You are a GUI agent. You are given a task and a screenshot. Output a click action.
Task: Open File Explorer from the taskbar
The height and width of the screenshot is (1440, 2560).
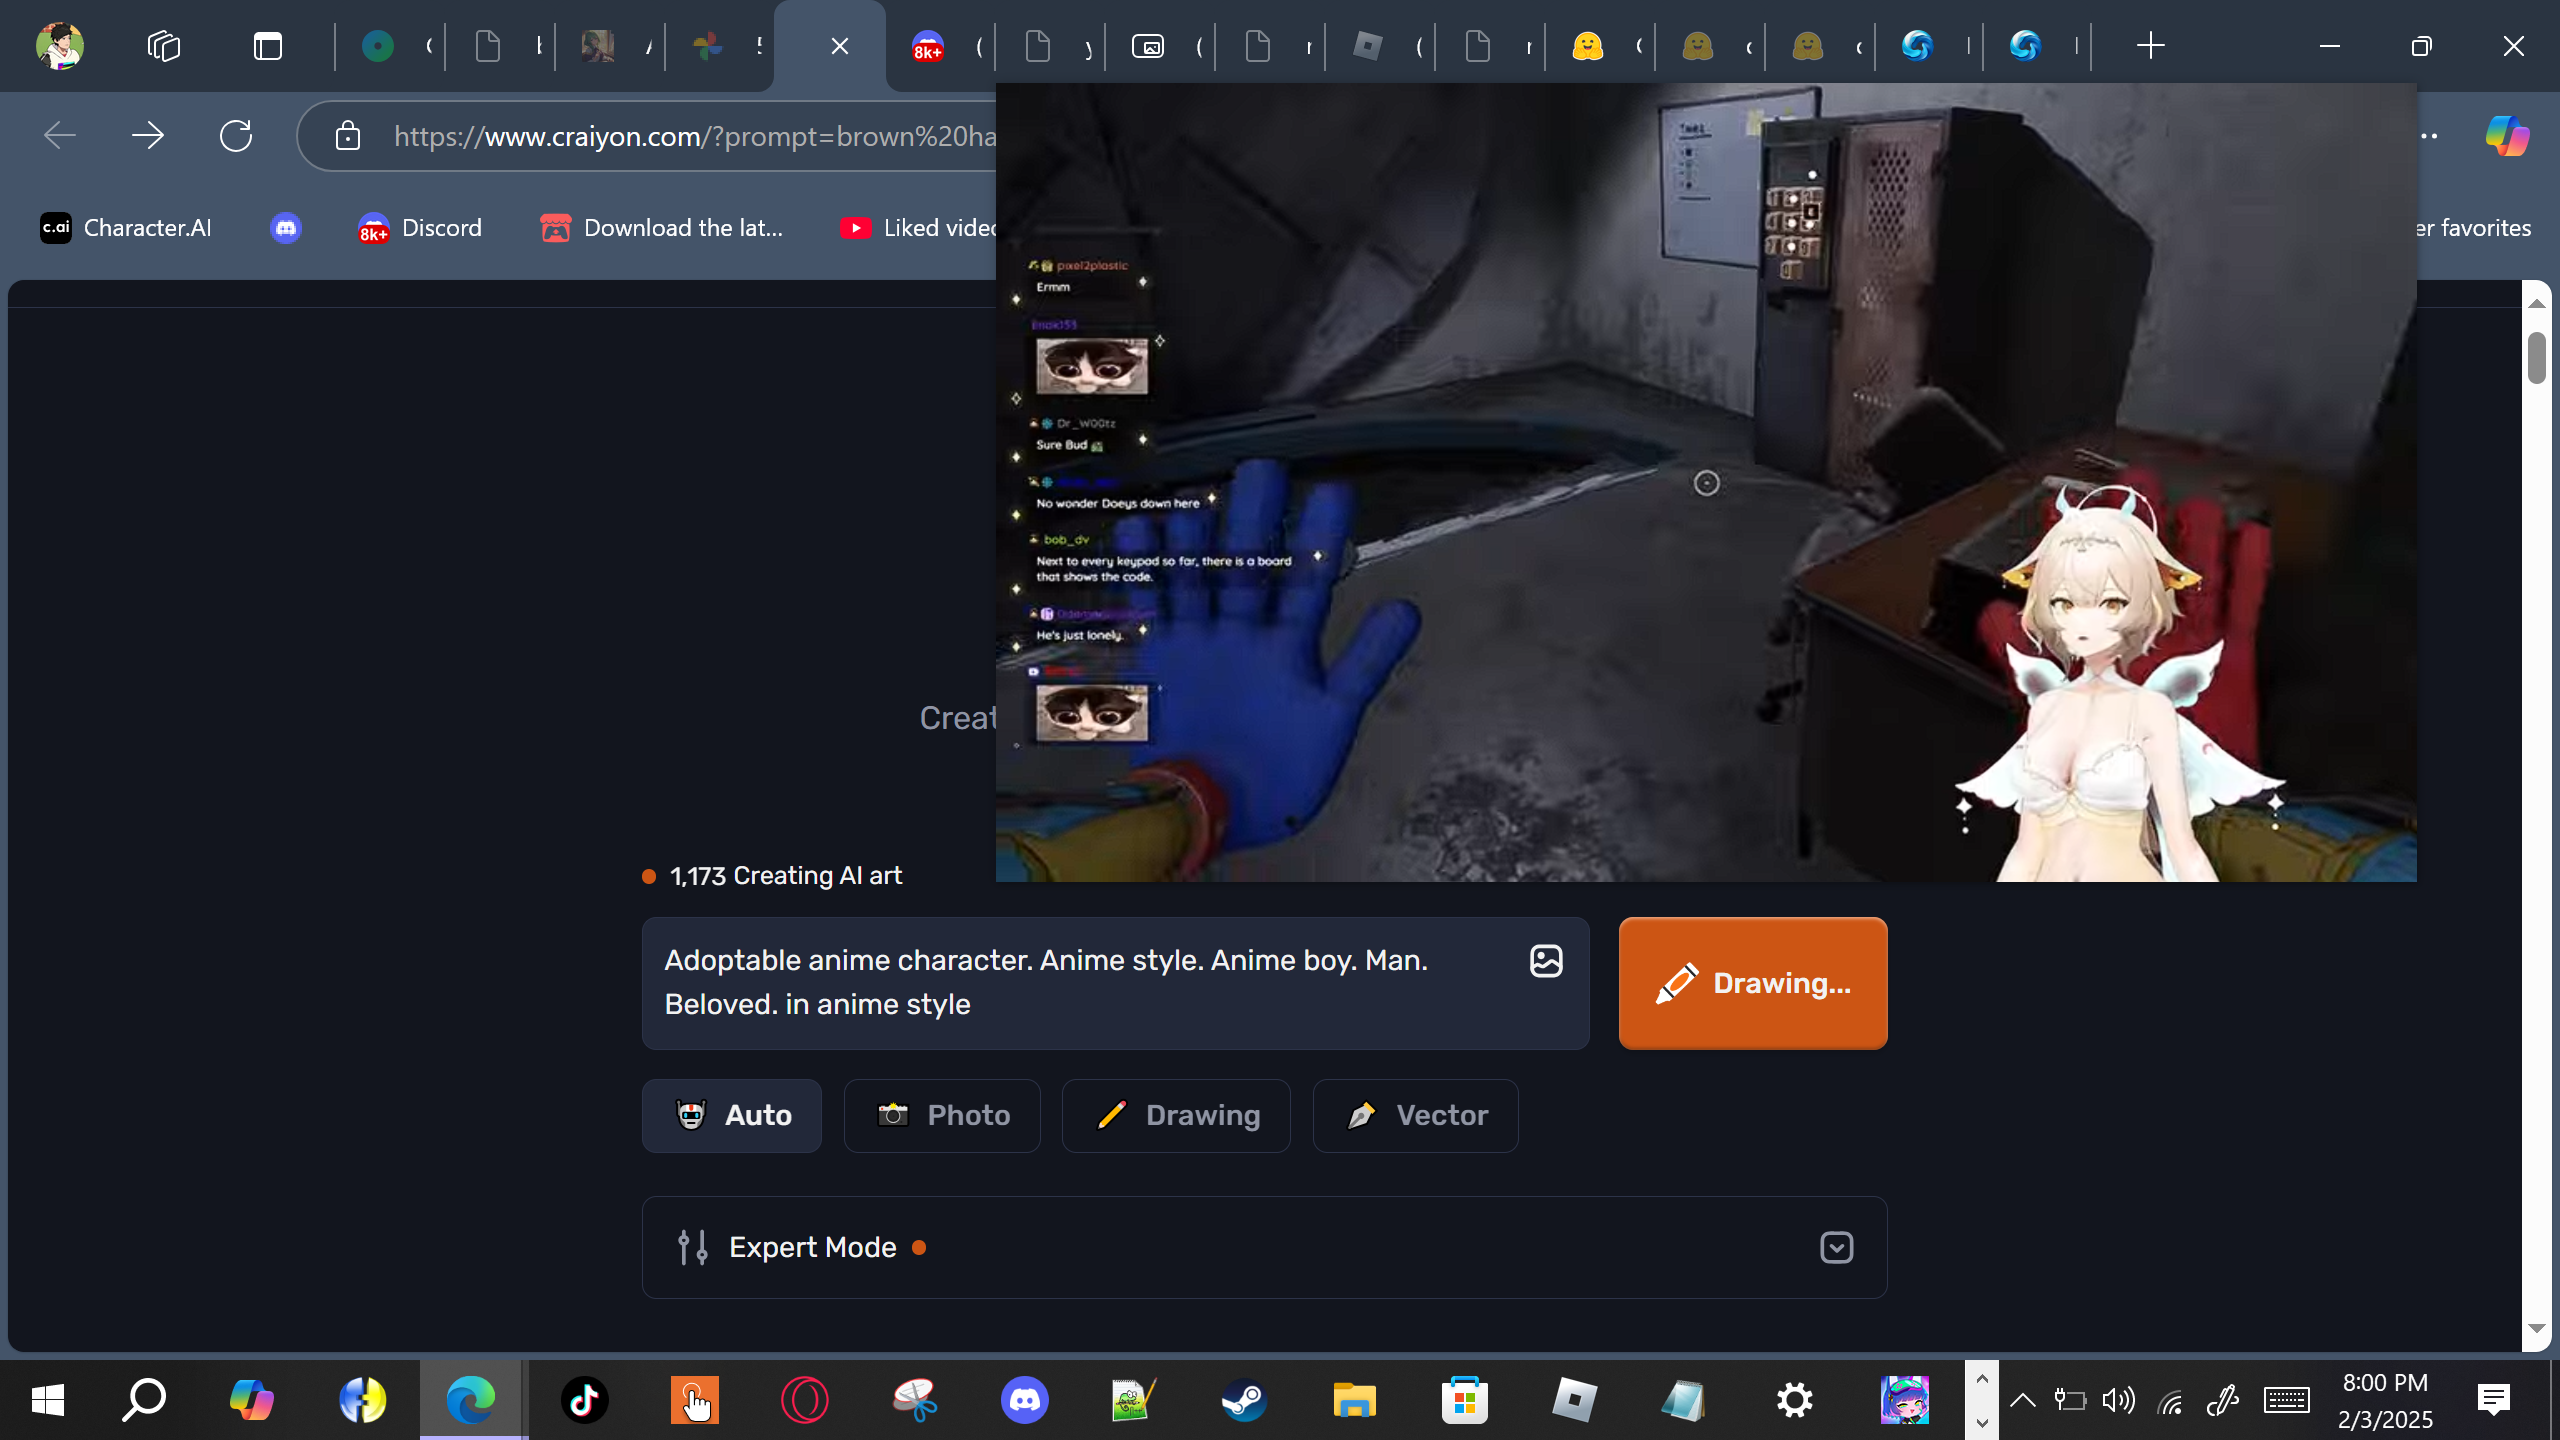1355,1400
